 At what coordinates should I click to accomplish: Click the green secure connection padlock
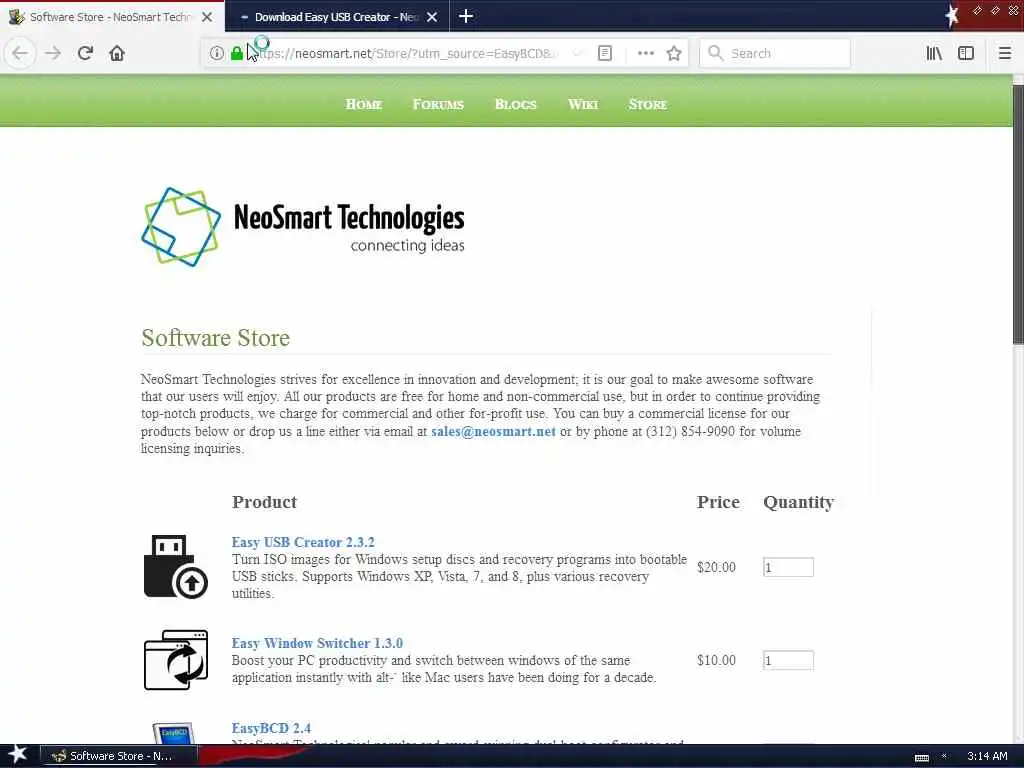coord(236,53)
